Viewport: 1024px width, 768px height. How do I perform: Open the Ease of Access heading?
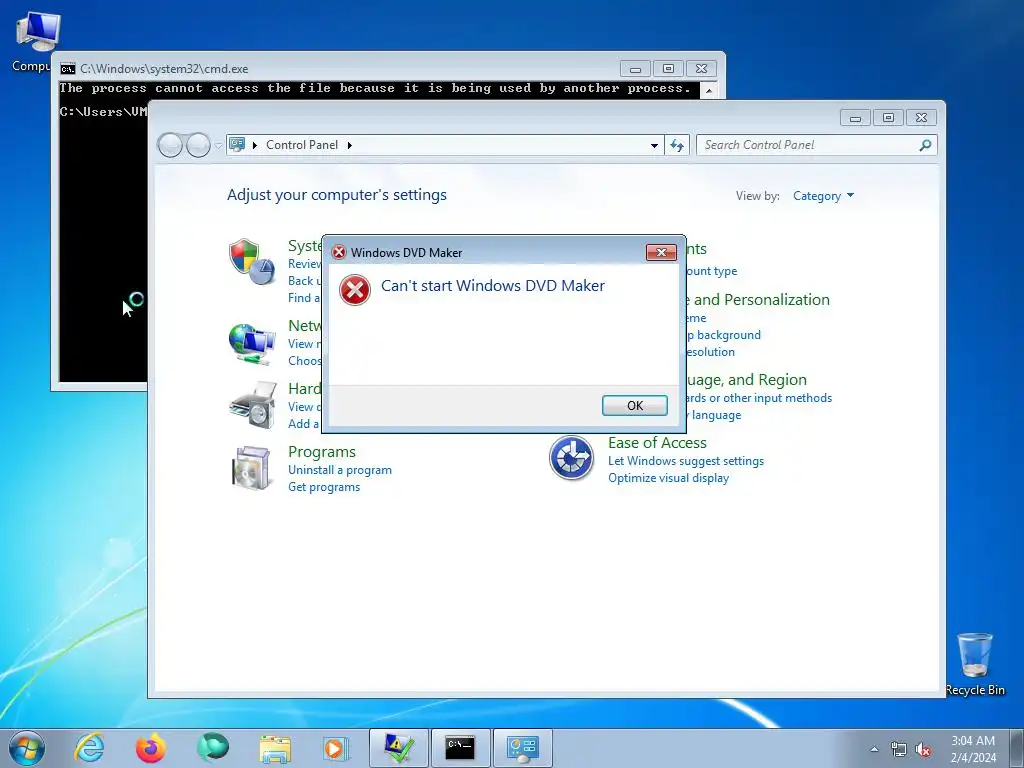(x=657, y=443)
